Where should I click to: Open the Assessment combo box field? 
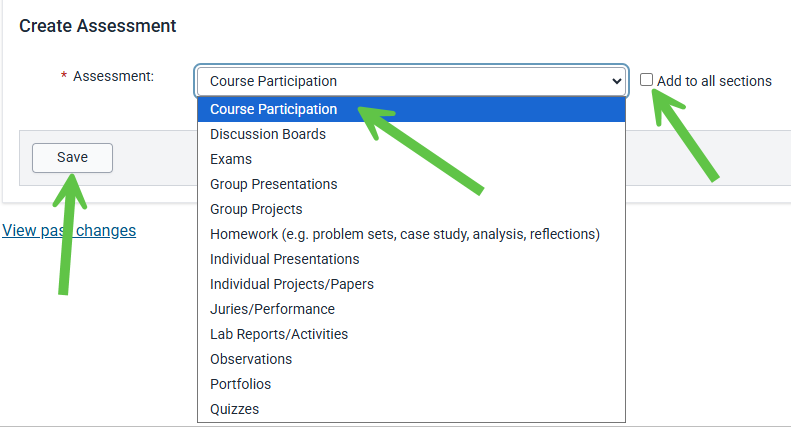[411, 81]
